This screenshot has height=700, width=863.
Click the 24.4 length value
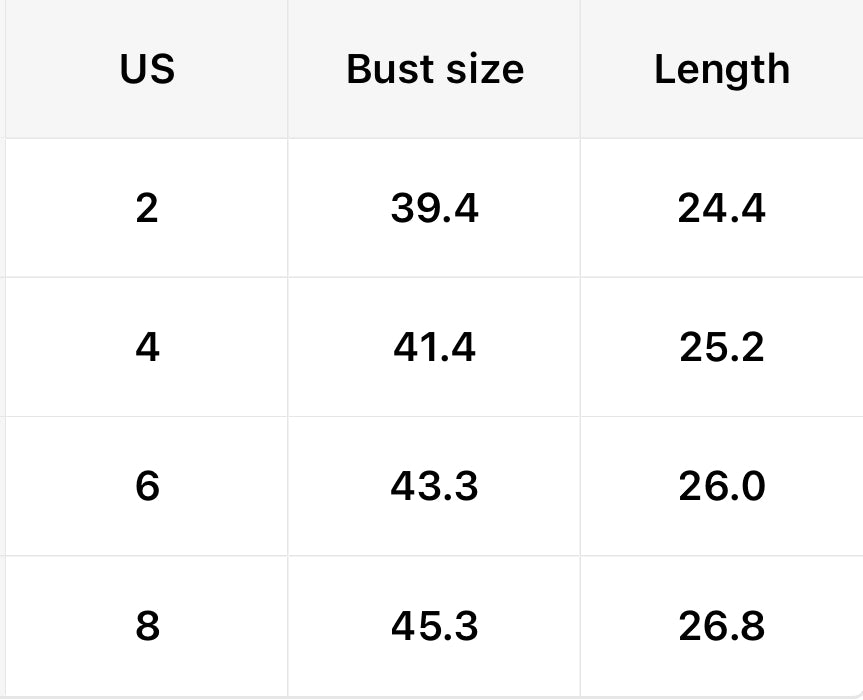[x=722, y=208]
